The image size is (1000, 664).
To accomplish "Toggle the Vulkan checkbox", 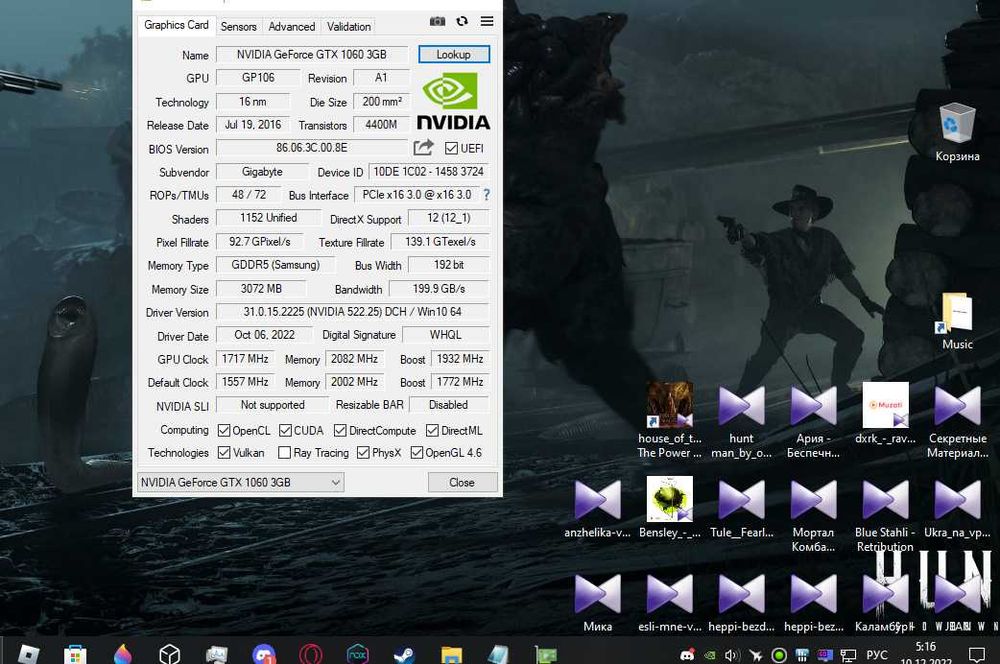I will (224, 453).
